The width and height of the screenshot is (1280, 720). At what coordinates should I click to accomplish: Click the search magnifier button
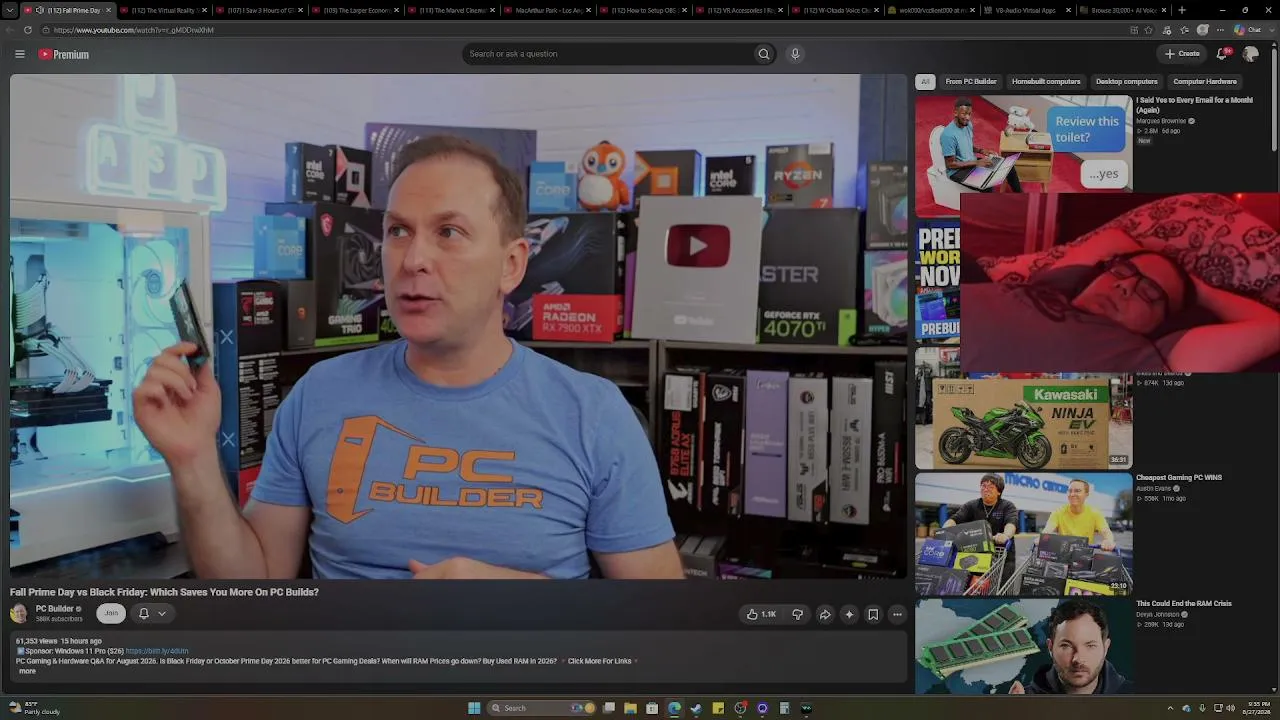(x=764, y=54)
